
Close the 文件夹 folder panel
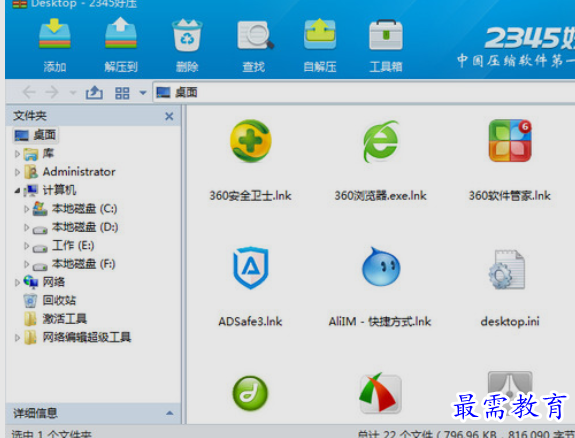169,116
